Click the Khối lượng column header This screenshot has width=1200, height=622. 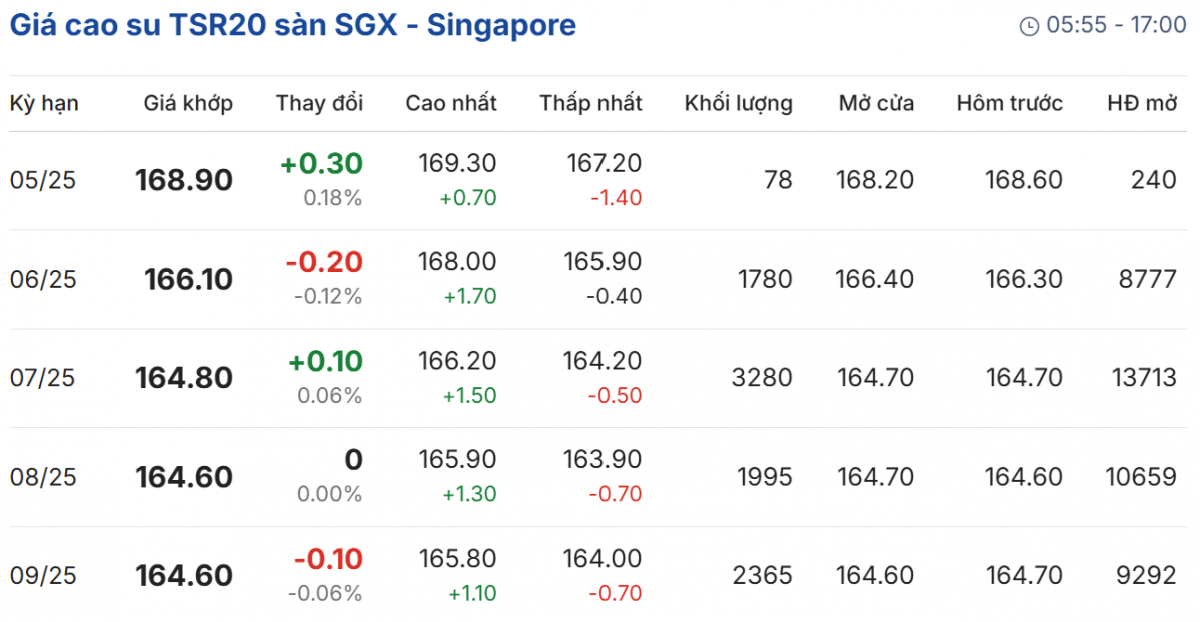click(738, 103)
